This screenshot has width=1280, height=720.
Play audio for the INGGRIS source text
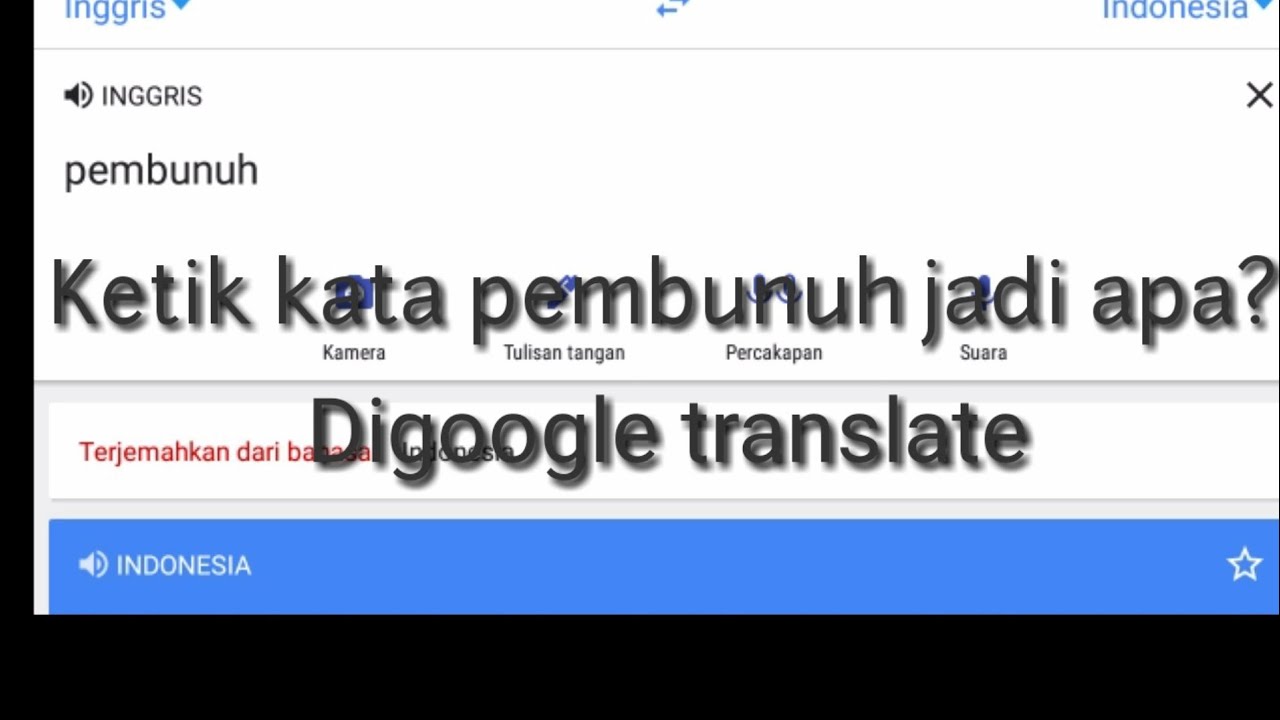click(78, 95)
